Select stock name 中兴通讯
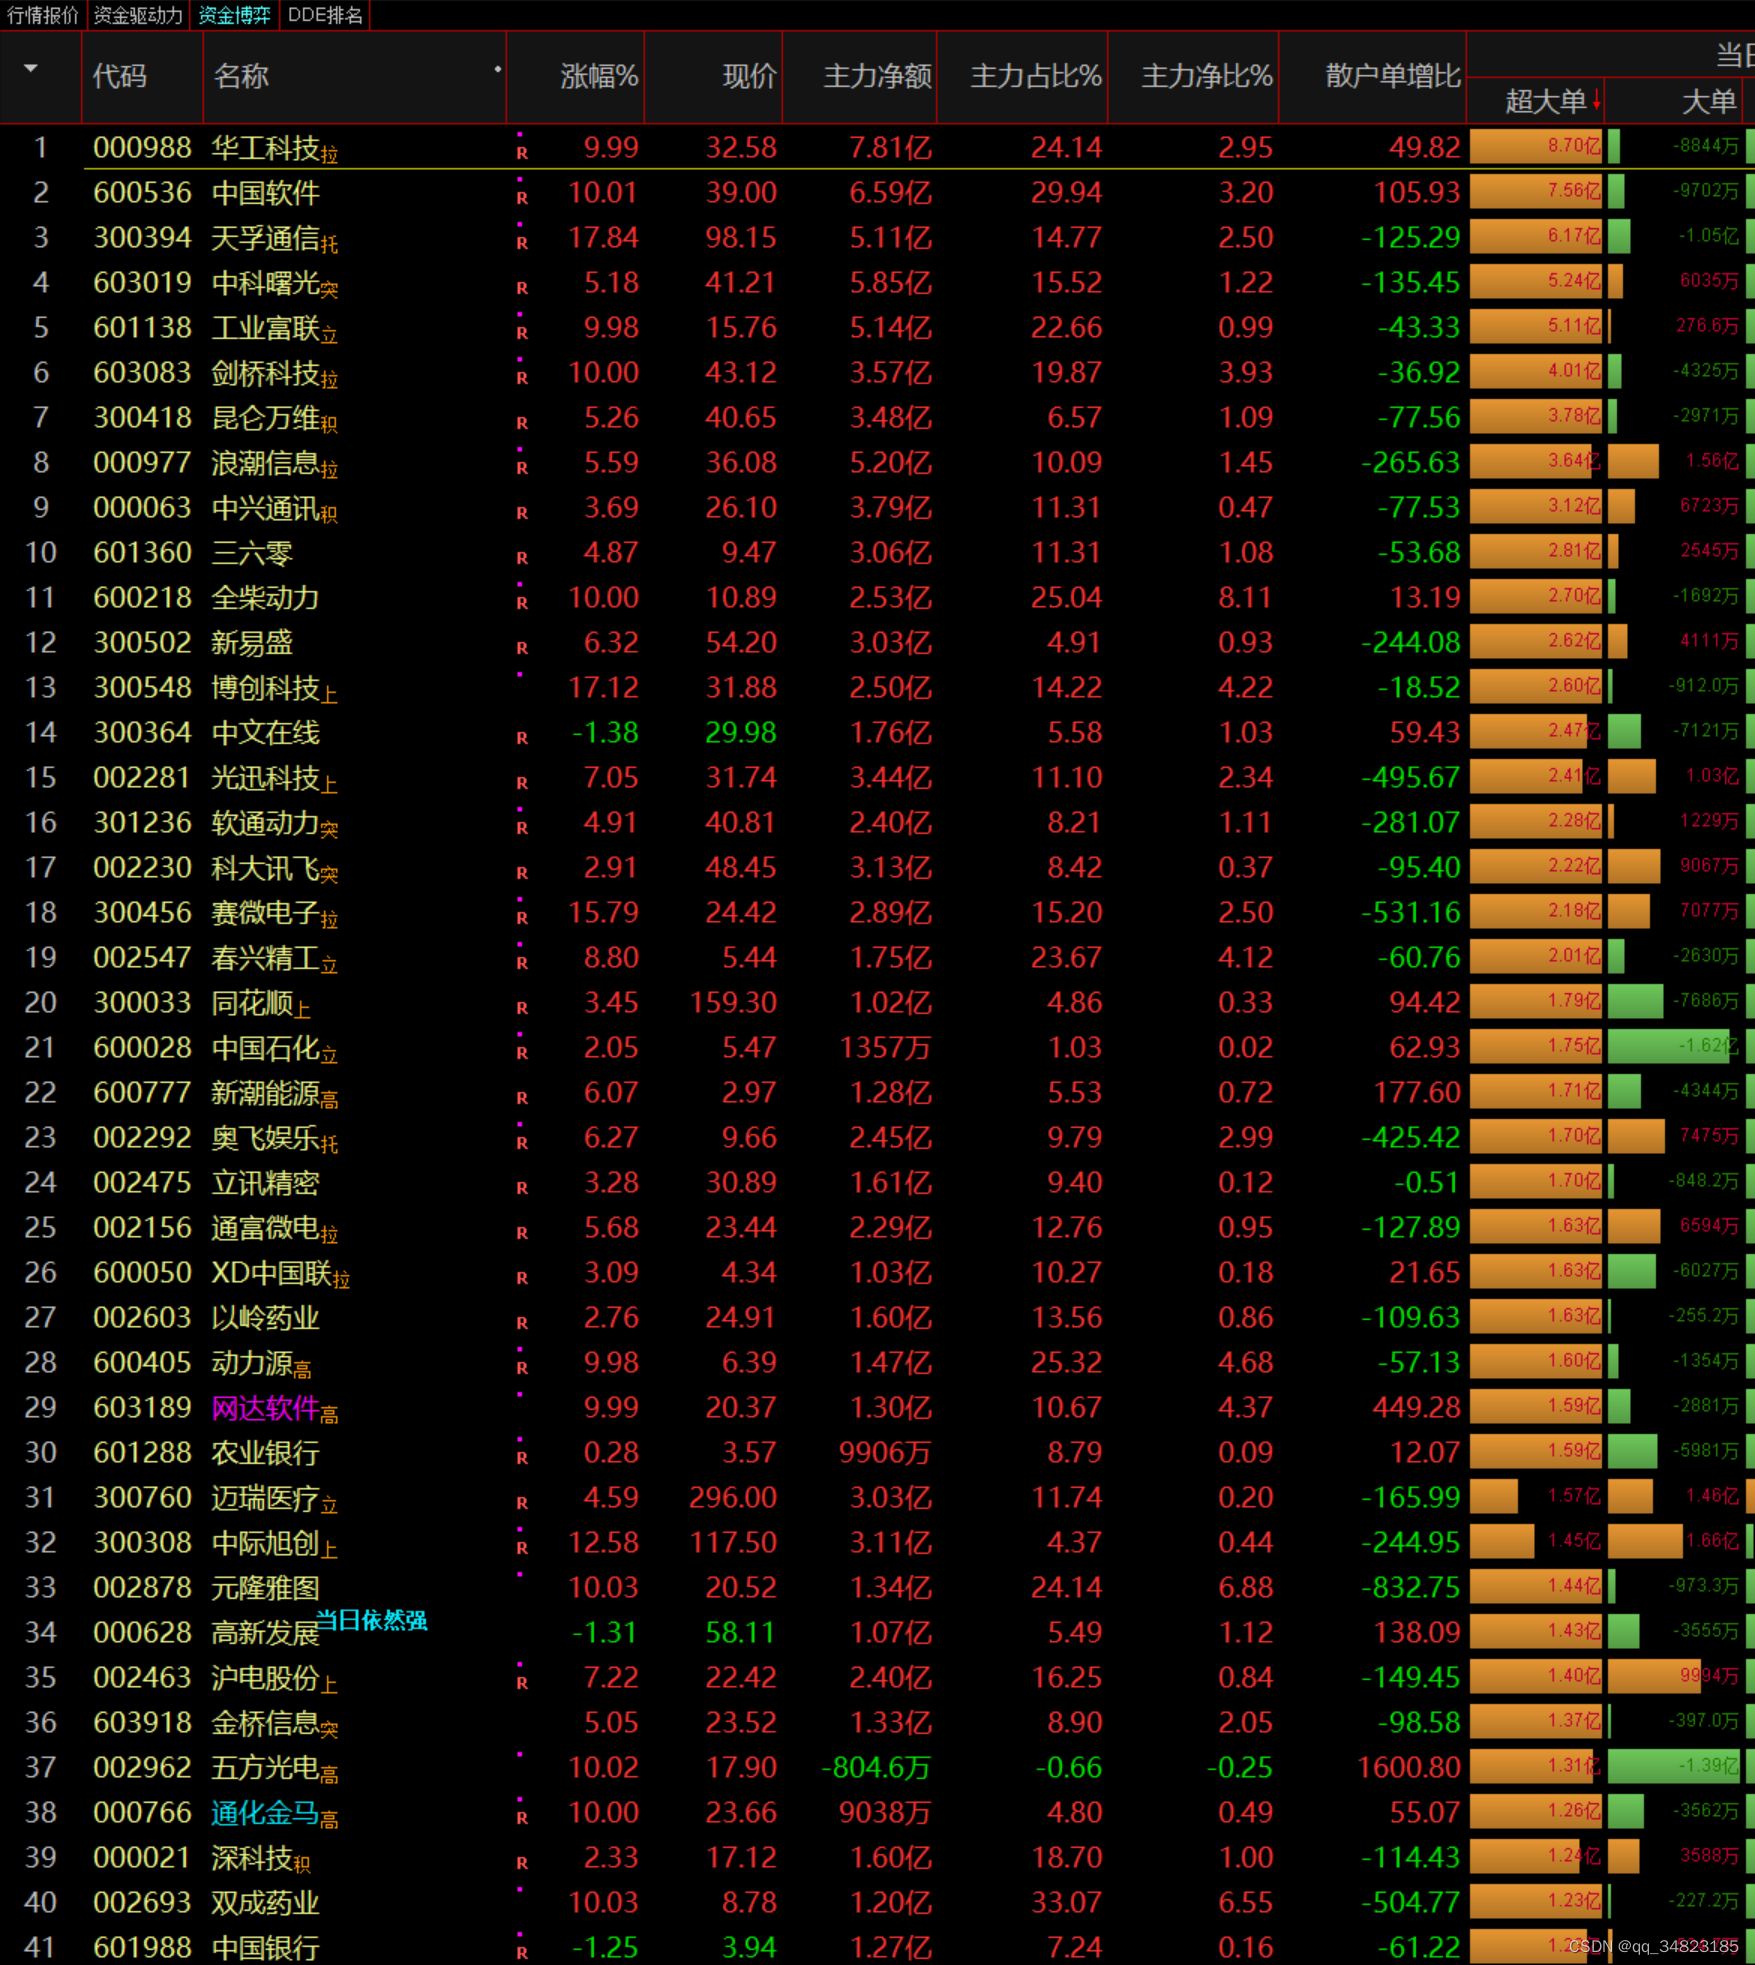This screenshot has height=1965, width=1755. [265, 508]
